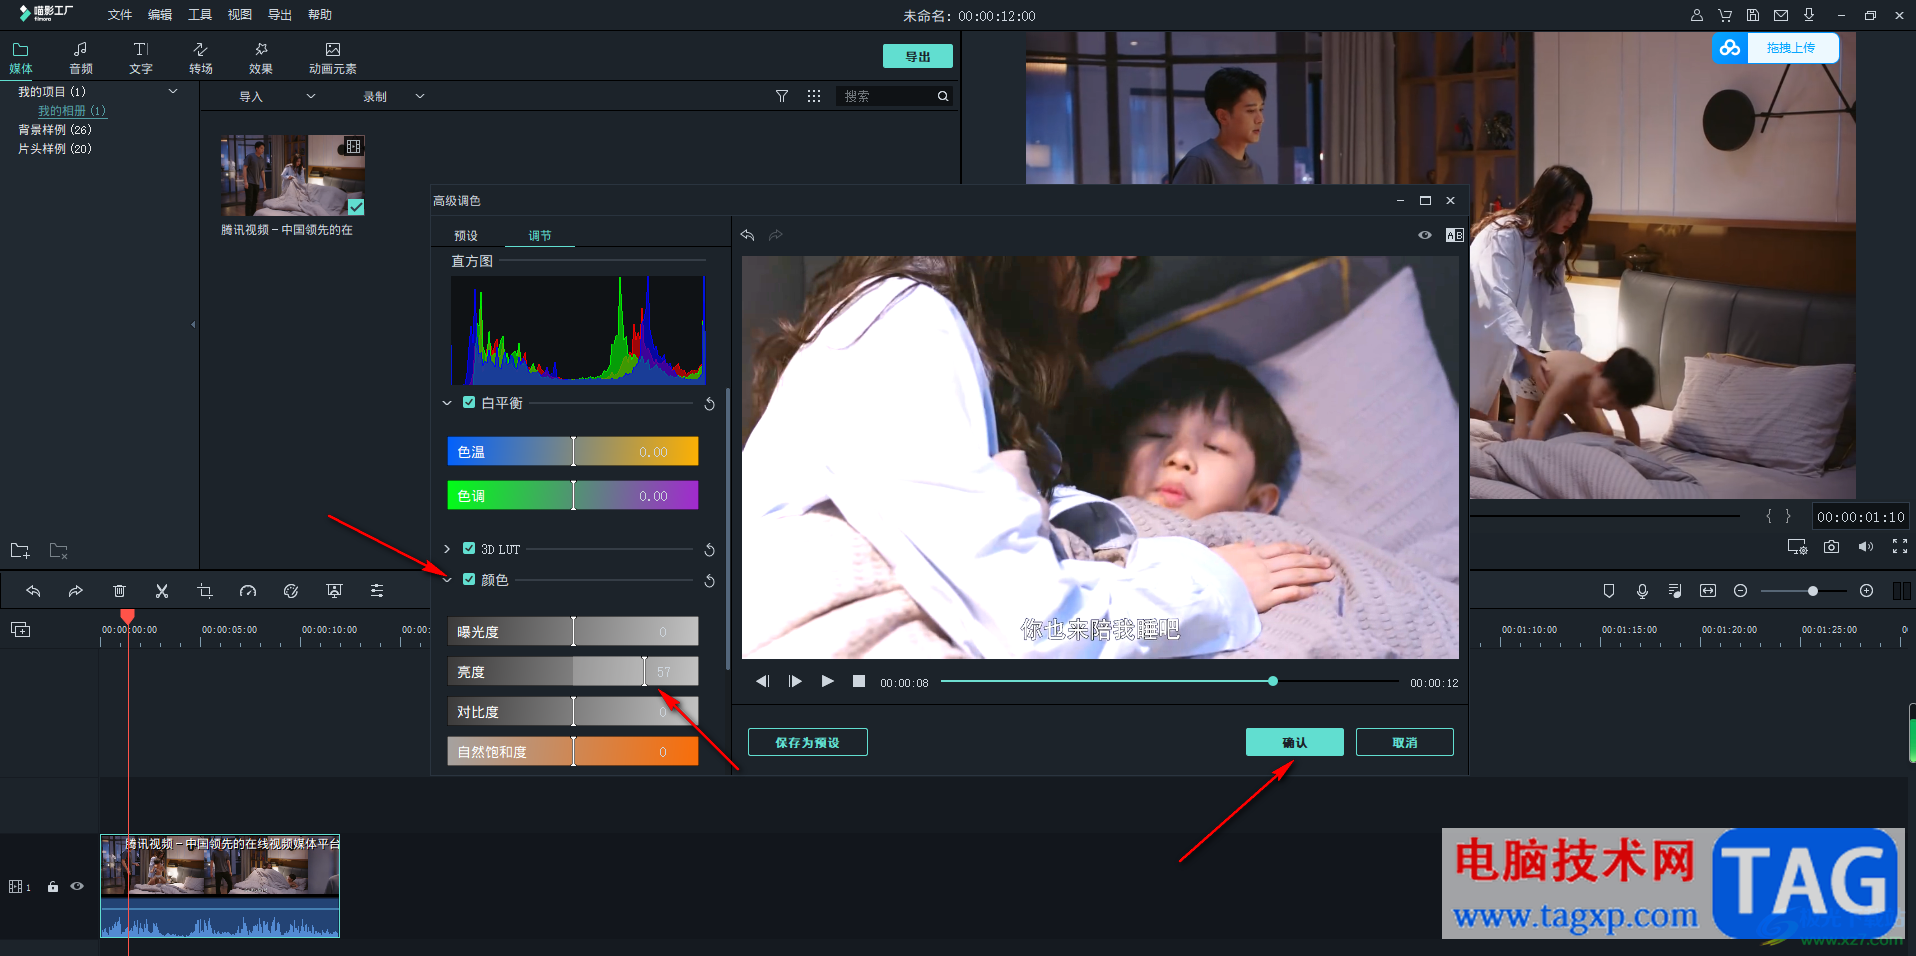Uncheck the 3D LUT checkbox
The height and width of the screenshot is (956, 1916).
(x=469, y=548)
